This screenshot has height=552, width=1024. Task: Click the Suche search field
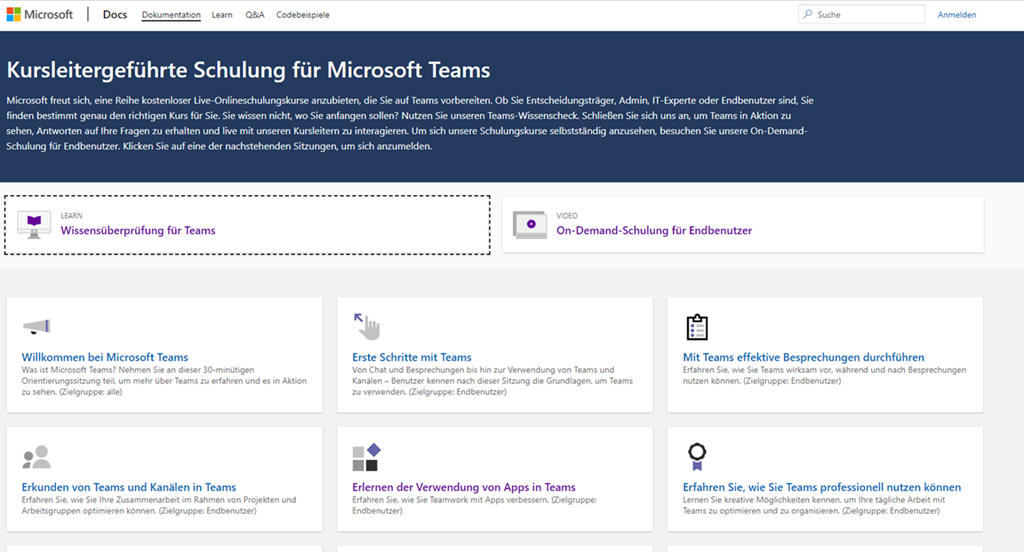(x=861, y=14)
